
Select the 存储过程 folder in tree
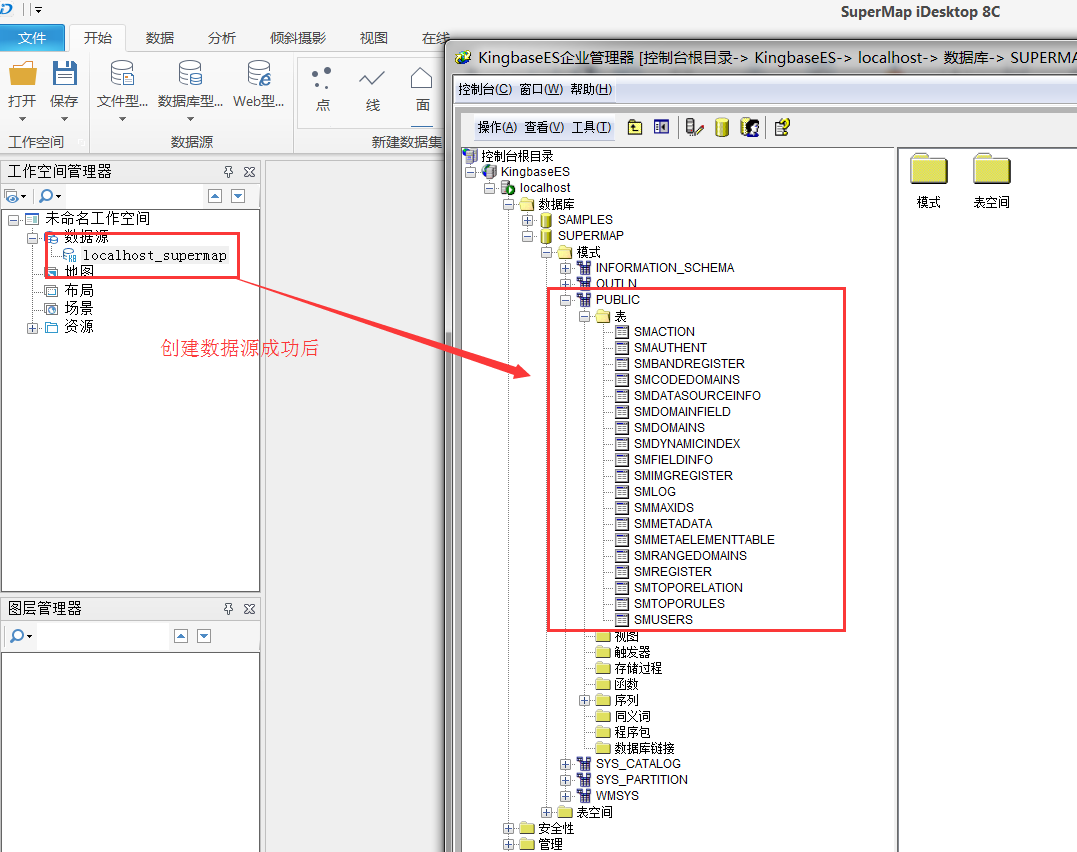(x=638, y=668)
